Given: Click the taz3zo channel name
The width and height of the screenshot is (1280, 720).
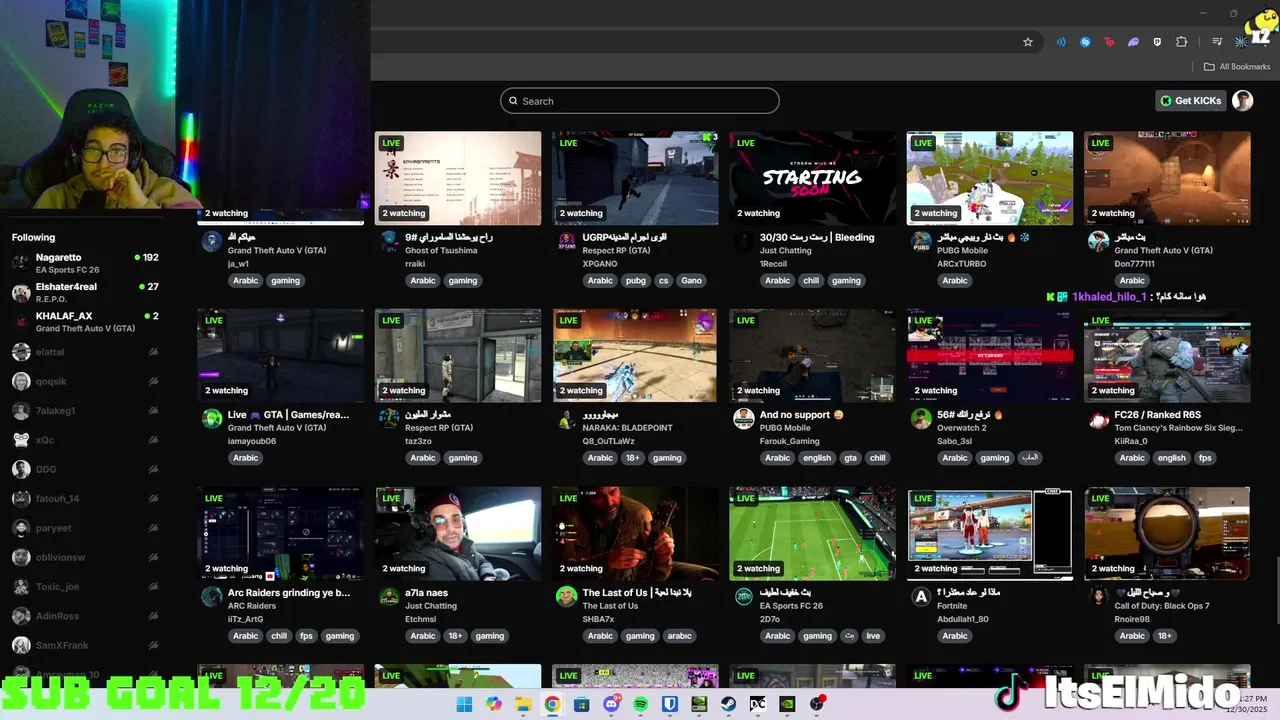Looking at the screenshot, I should [419, 441].
